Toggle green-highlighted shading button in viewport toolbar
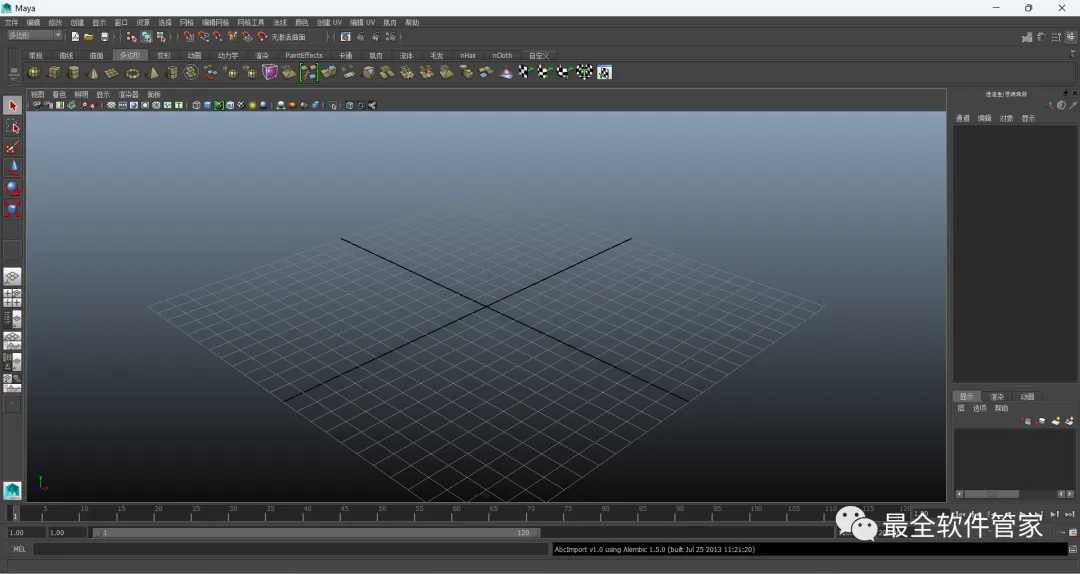 219,105
